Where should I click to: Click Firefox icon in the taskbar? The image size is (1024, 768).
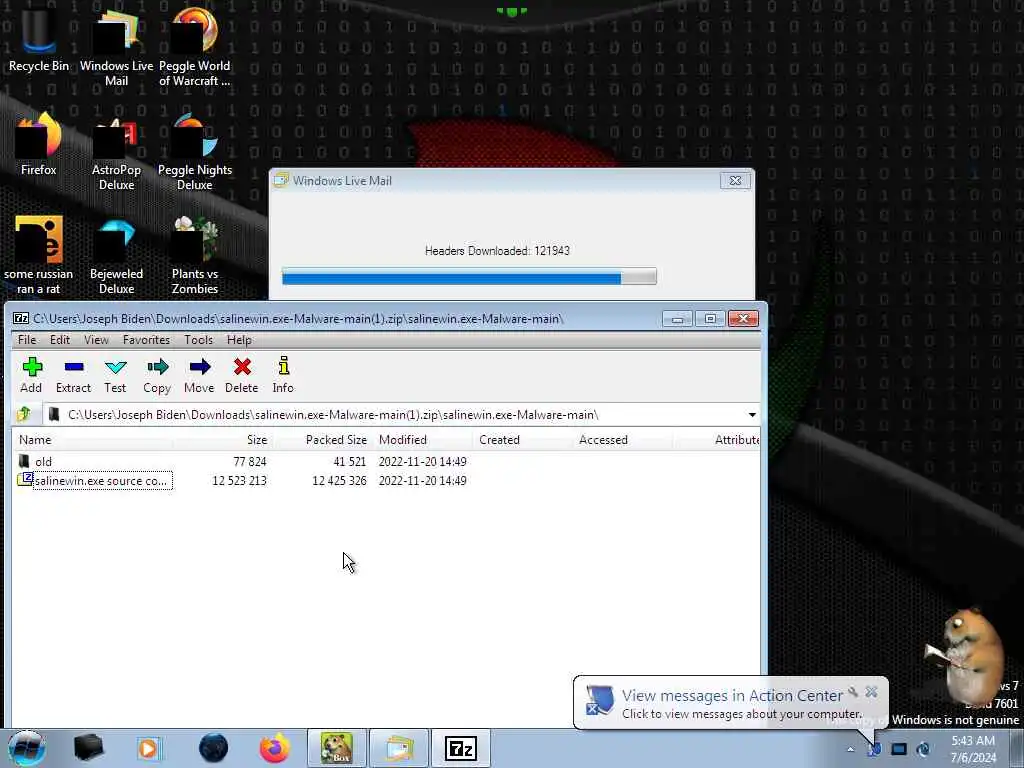point(274,748)
